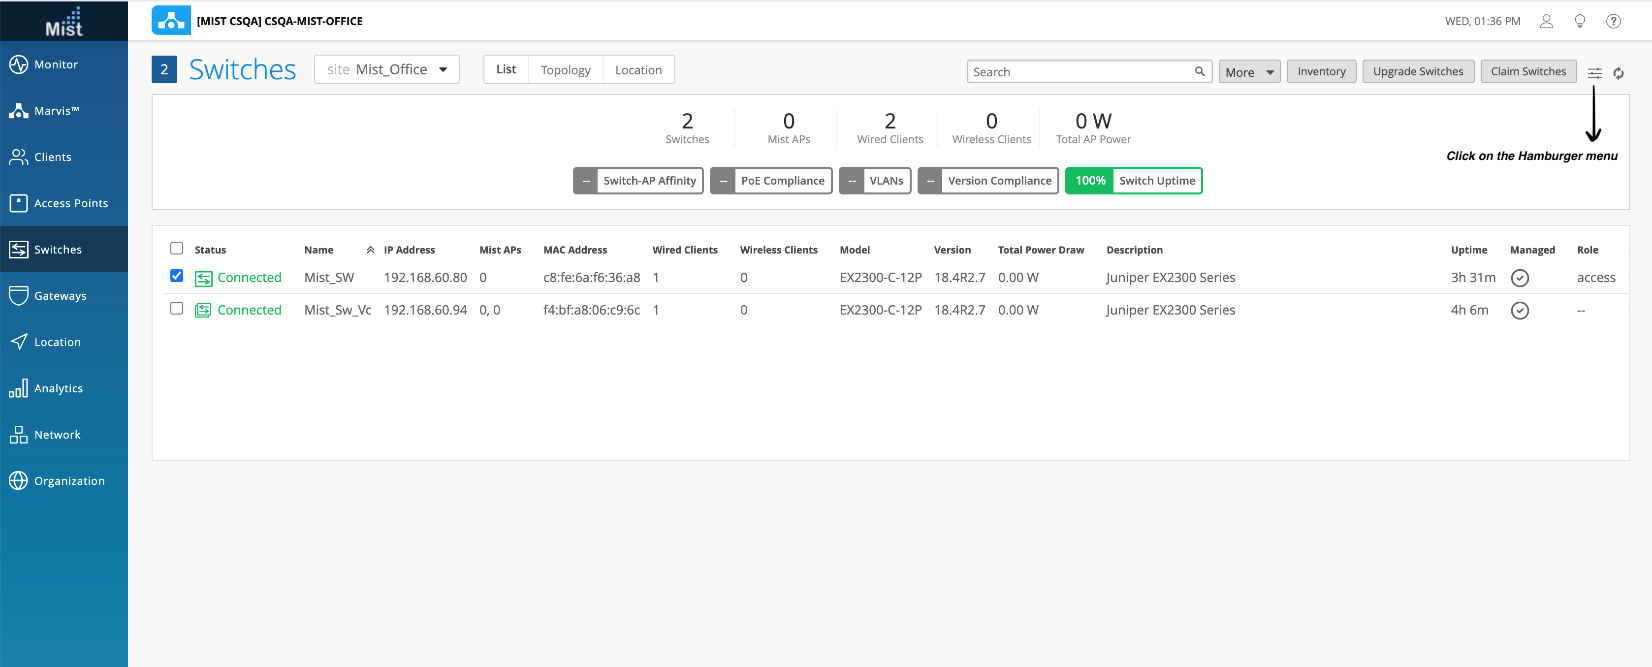Click the 100% Switch Uptime button
This screenshot has height=667, width=1652.
[x=1133, y=181]
